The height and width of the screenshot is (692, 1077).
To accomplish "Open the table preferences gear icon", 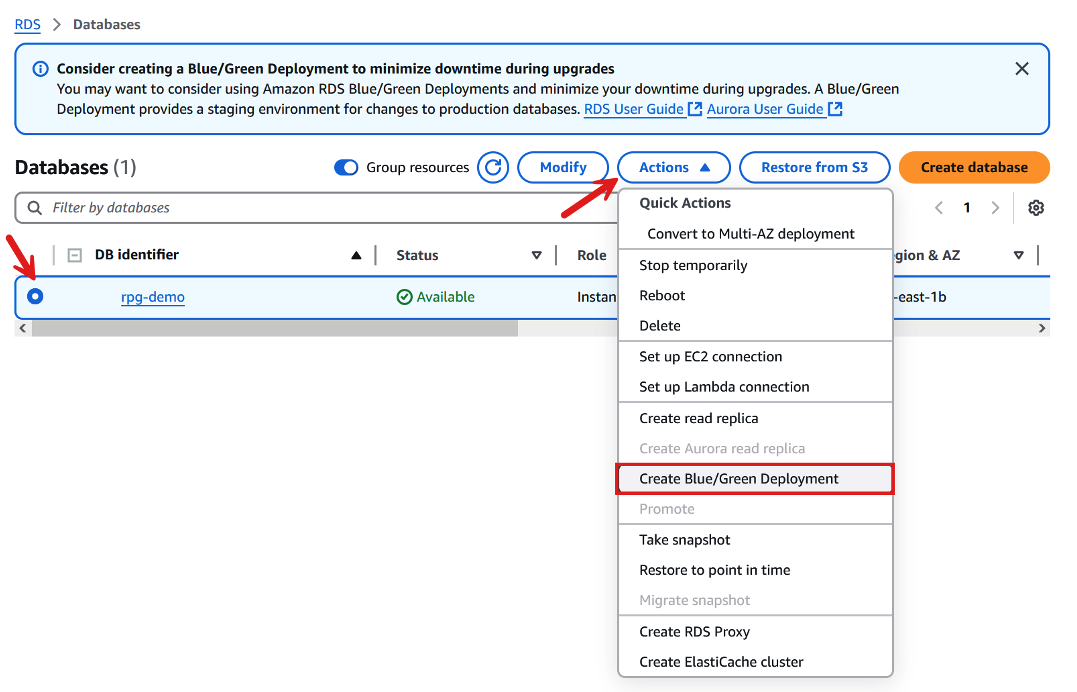I will pyautogui.click(x=1036, y=208).
